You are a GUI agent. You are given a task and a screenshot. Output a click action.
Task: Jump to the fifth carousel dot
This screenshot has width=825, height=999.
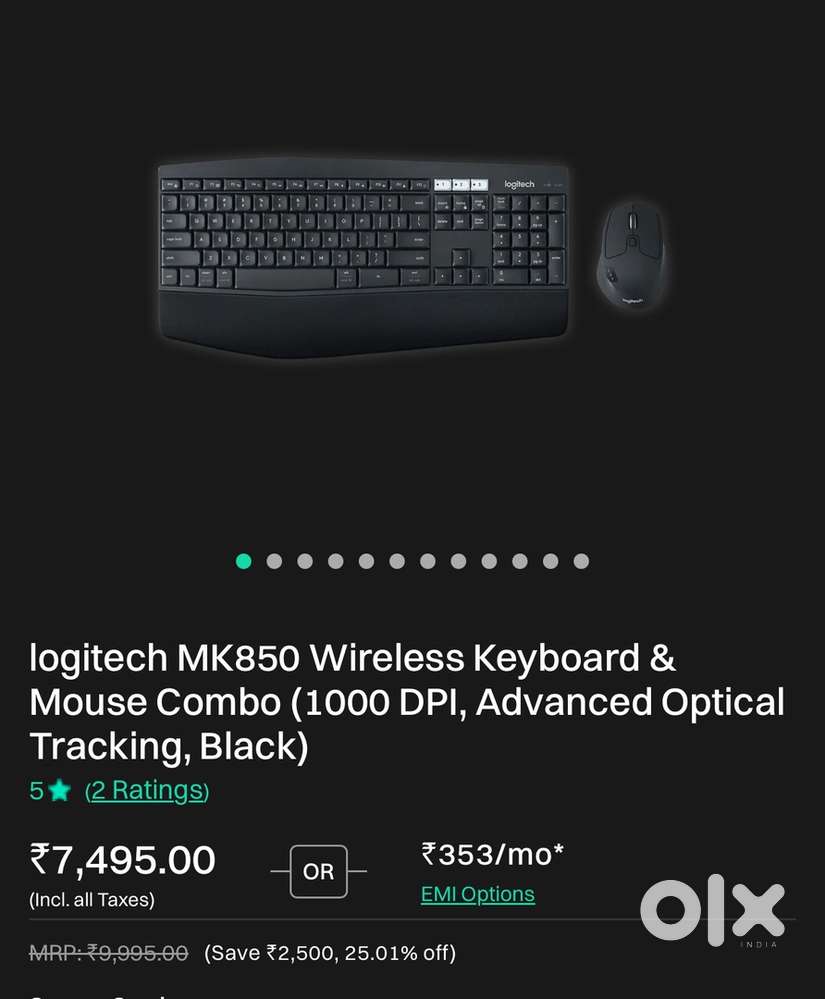coord(366,561)
